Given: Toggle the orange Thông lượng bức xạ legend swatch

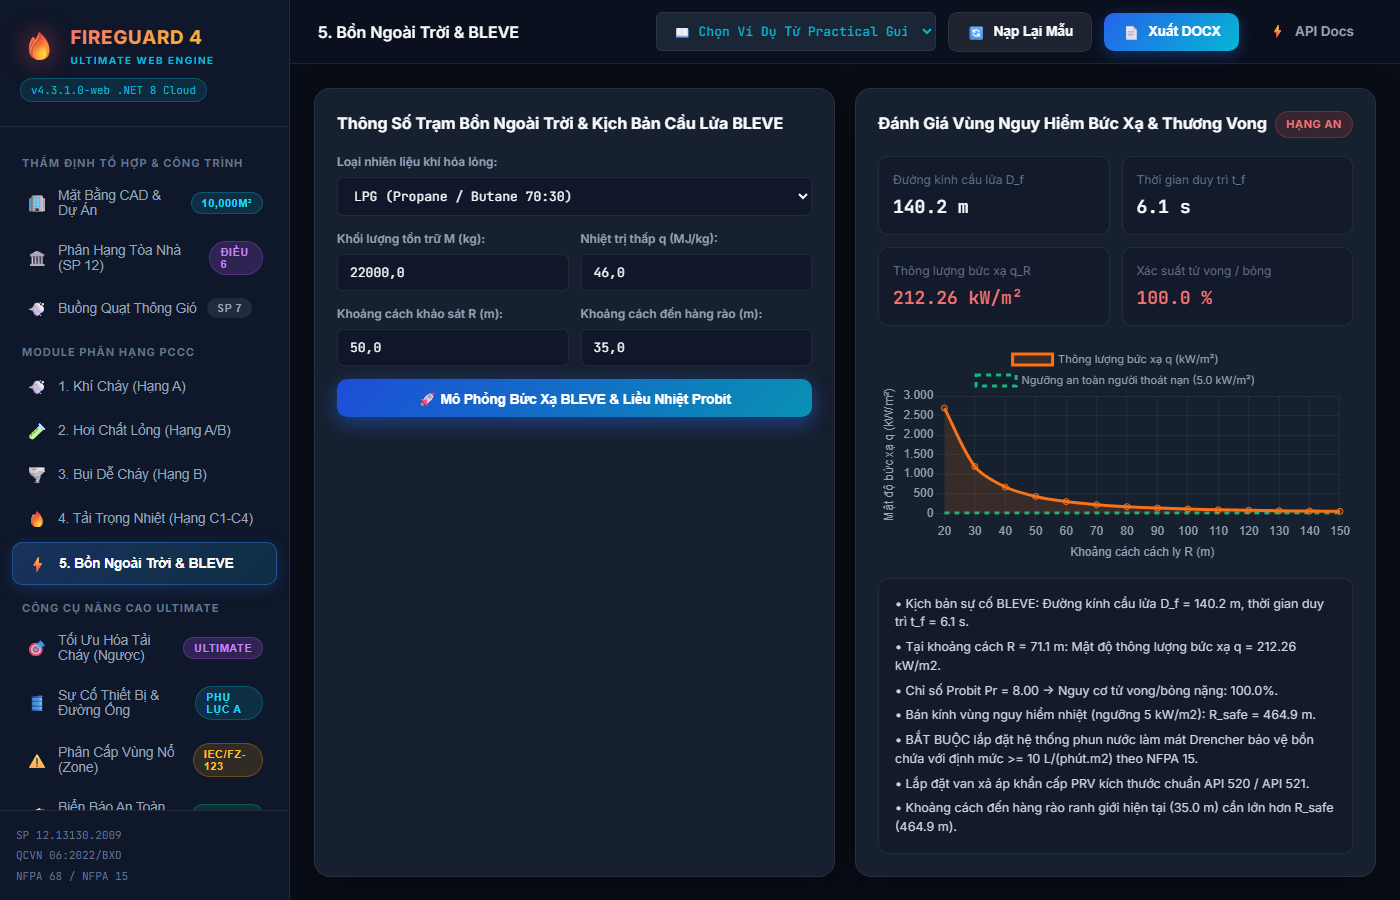Looking at the screenshot, I should click(x=1032, y=359).
